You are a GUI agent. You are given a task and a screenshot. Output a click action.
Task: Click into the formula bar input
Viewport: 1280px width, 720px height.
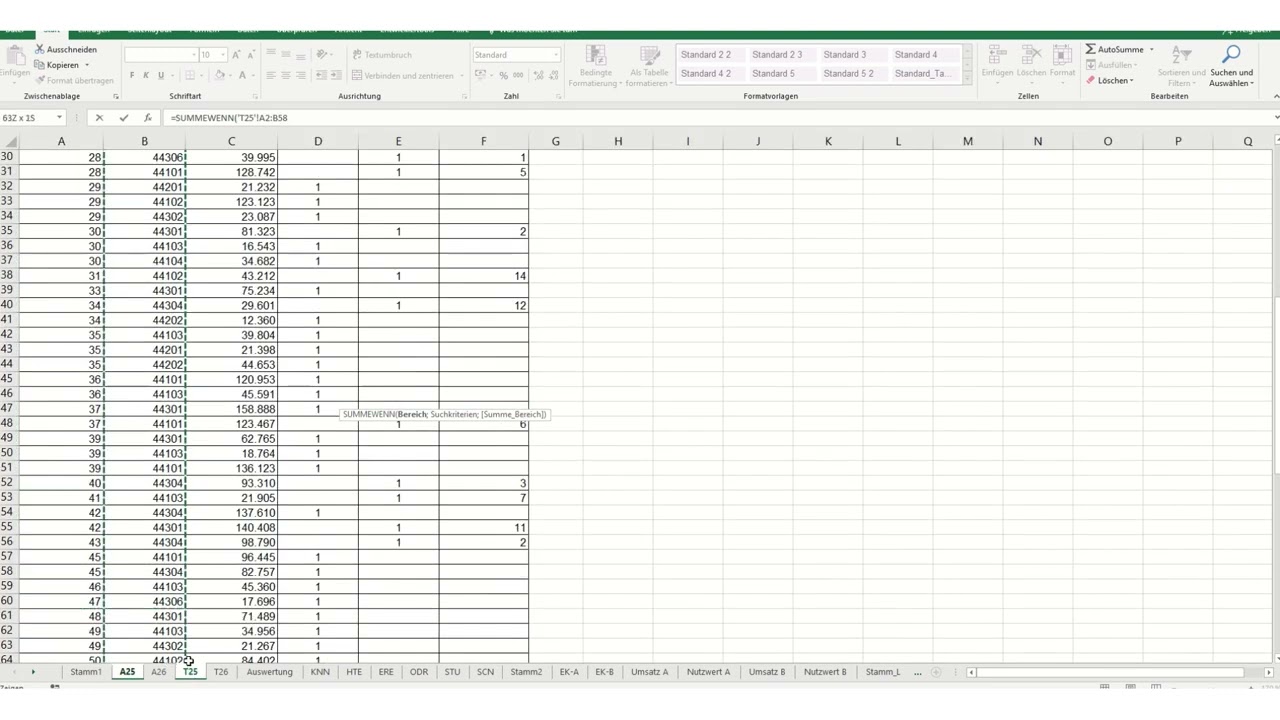pos(716,118)
